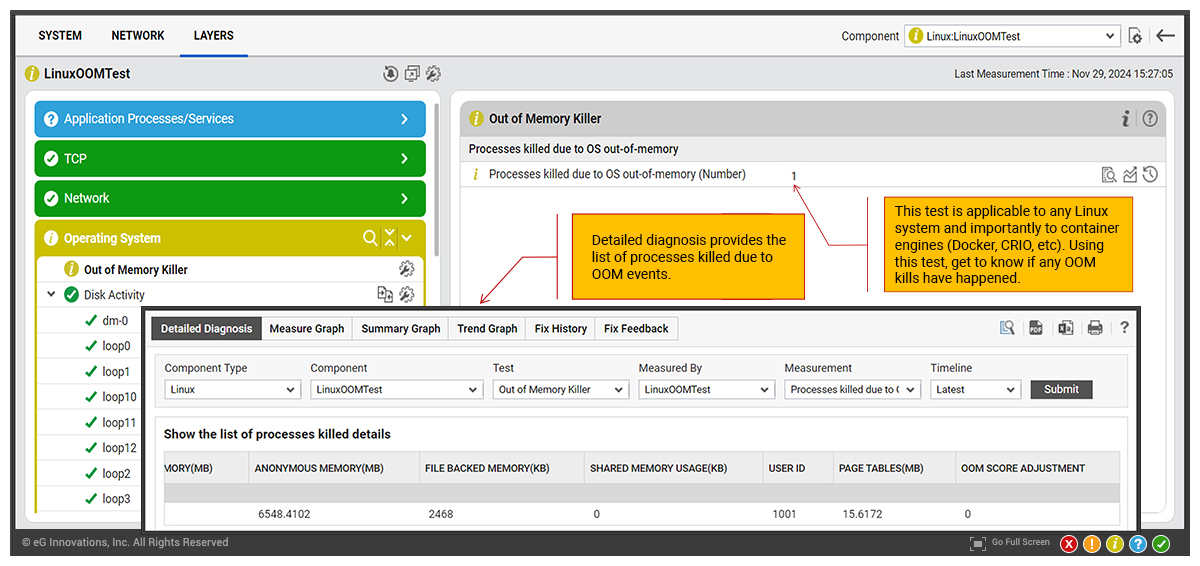Click the back arrow next to Component
The height and width of the screenshot is (566, 1200).
1165,36
